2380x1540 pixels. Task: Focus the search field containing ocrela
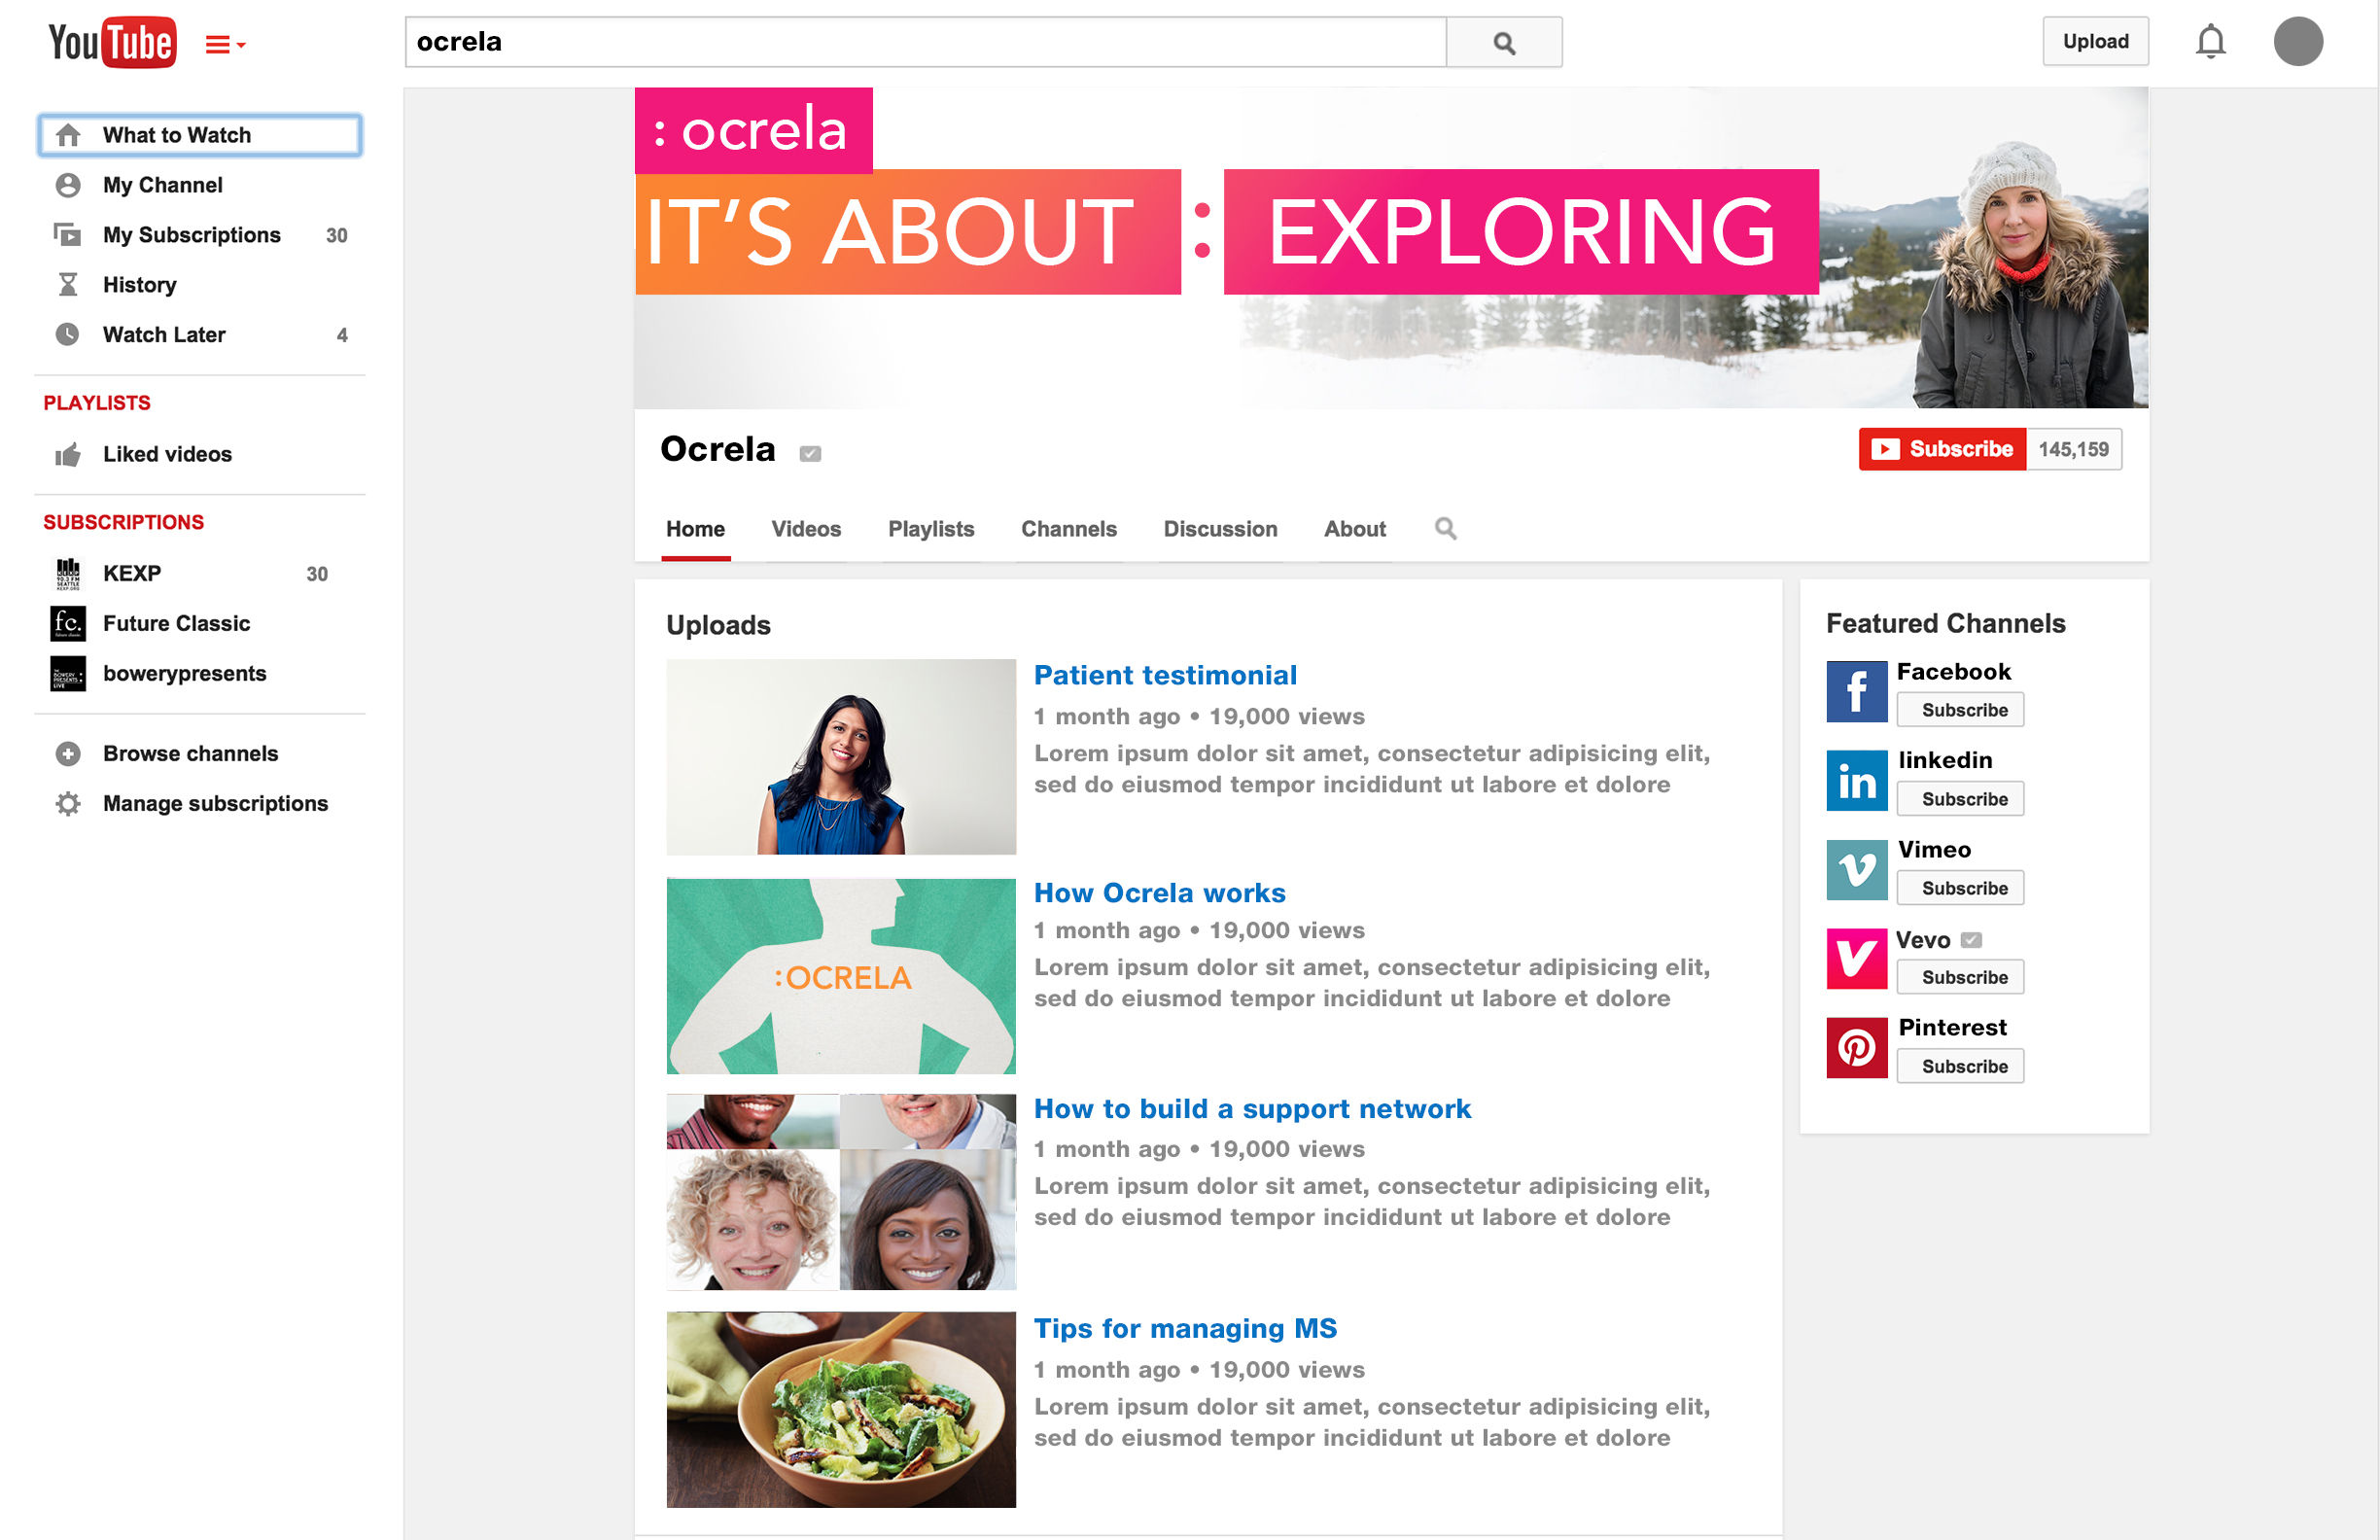click(925, 42)
